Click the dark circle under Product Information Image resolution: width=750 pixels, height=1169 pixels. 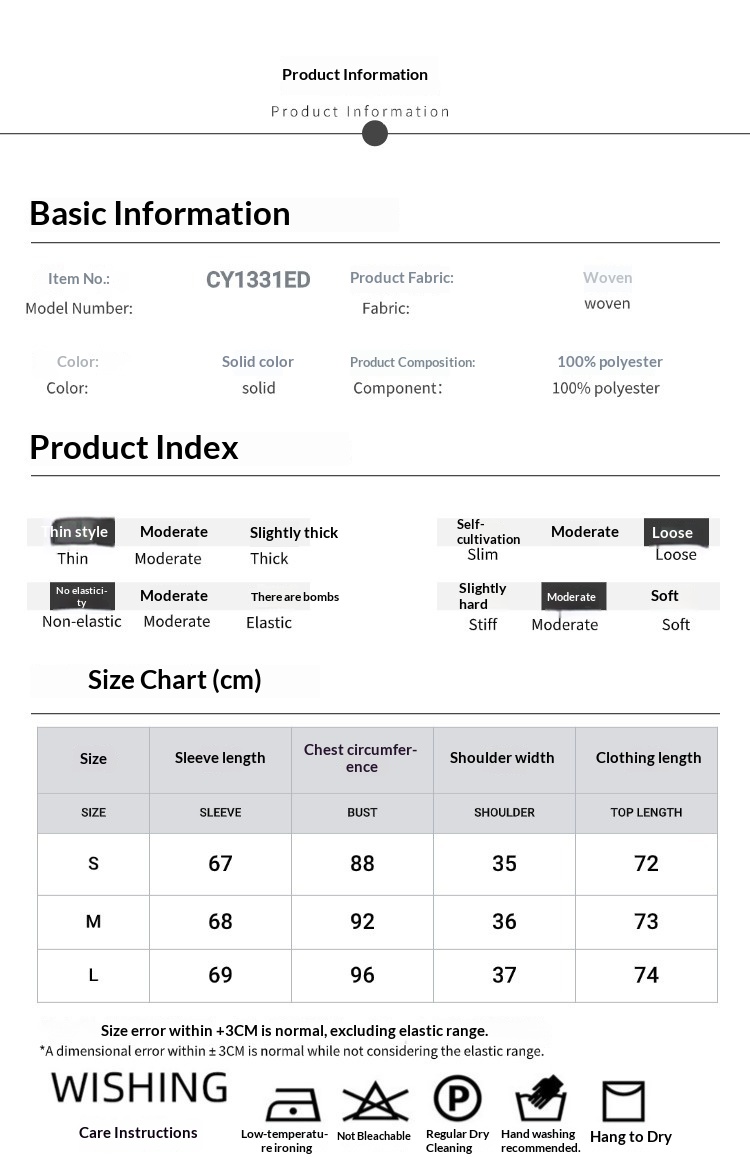374,133
